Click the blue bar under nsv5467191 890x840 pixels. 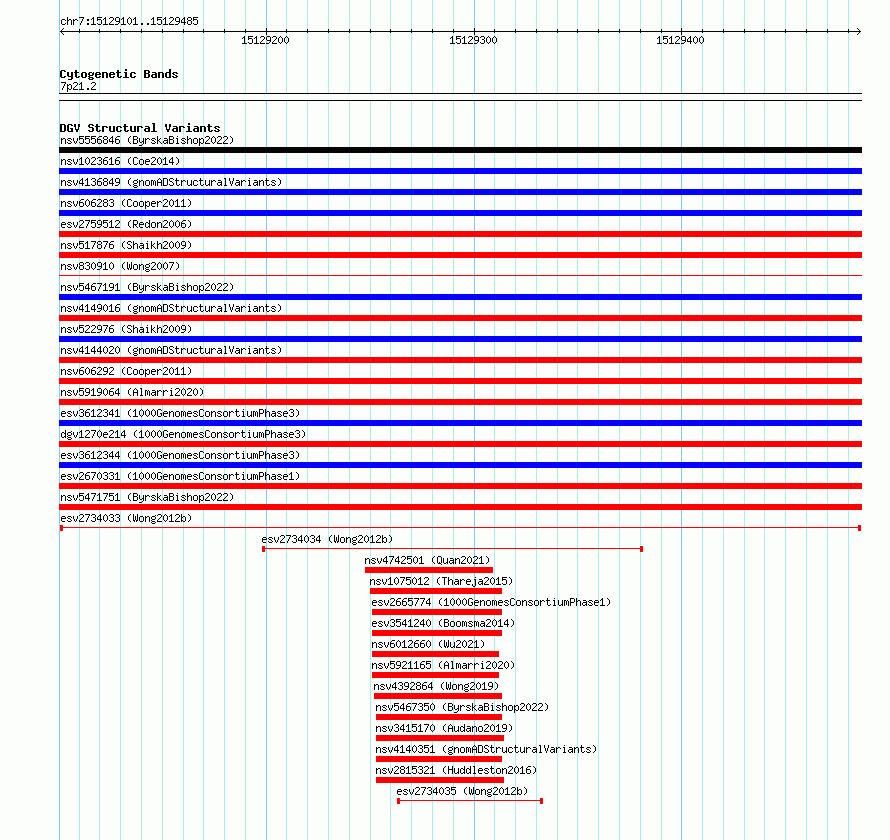tap(460, 297)
